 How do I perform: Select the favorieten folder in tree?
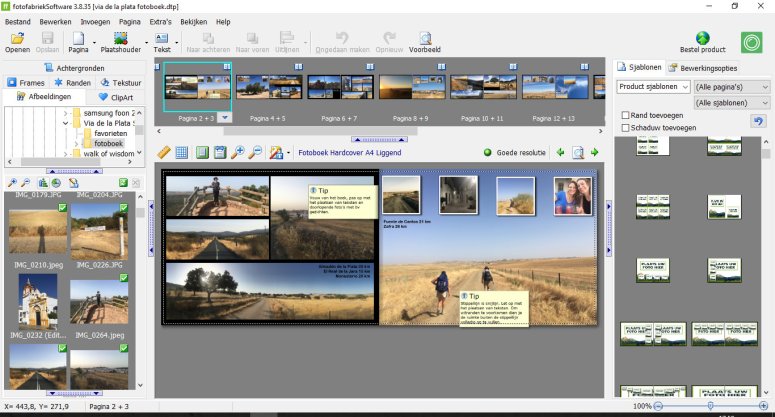[111, 133]
